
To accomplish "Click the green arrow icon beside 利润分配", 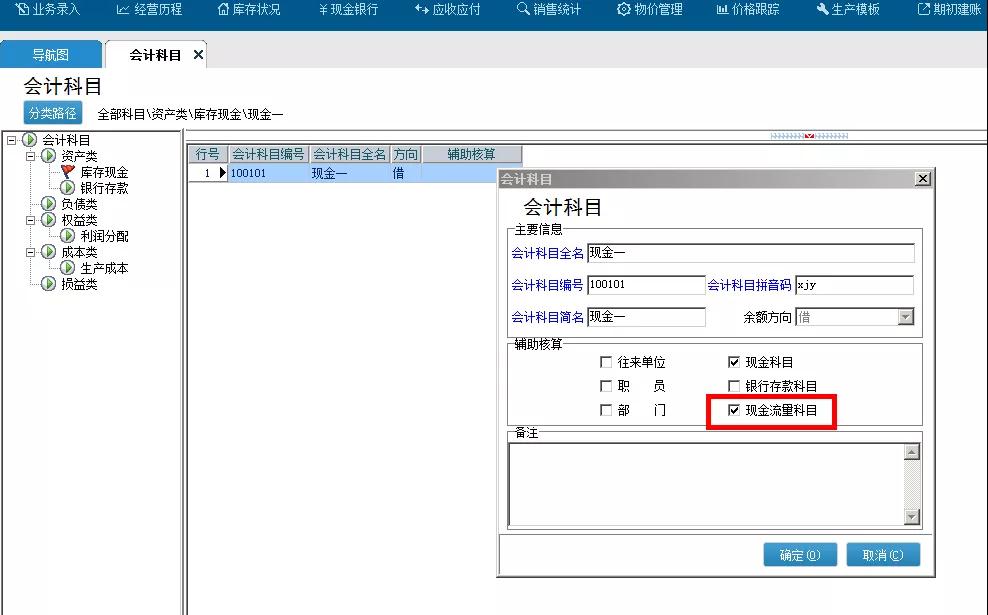I will (x=68, y=236).
